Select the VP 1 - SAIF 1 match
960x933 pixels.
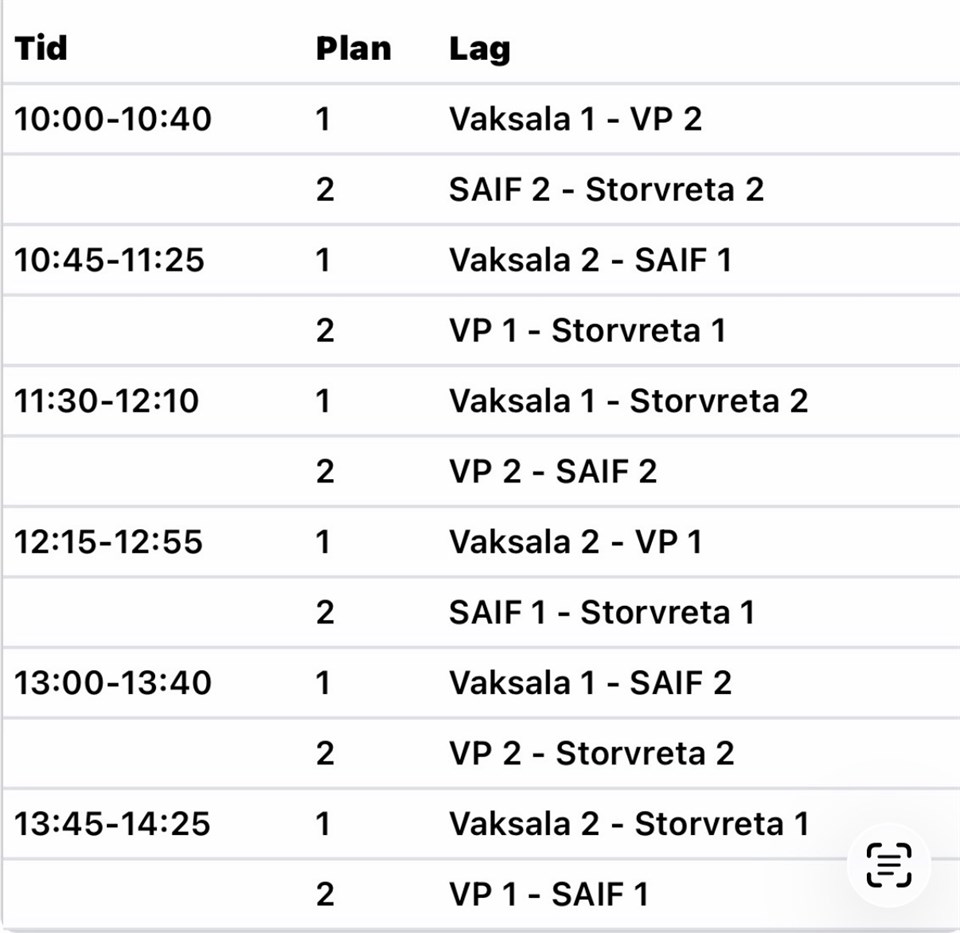(x=549, y=894)
